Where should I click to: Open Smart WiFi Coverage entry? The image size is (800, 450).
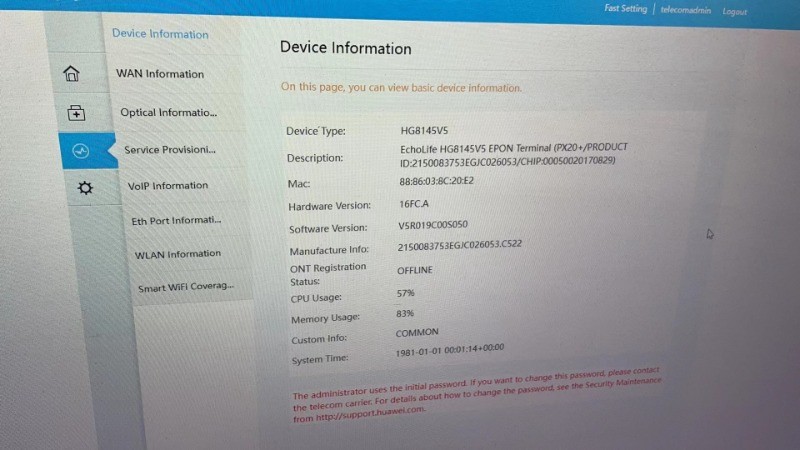tap(186, 287)
